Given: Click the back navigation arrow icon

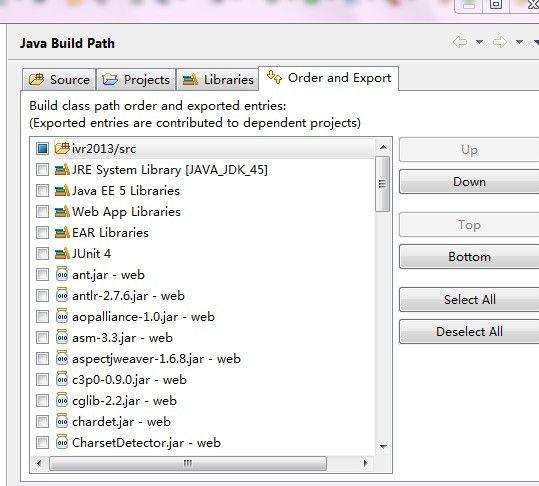Looking at the screenshot, I should tap(460, 42).
